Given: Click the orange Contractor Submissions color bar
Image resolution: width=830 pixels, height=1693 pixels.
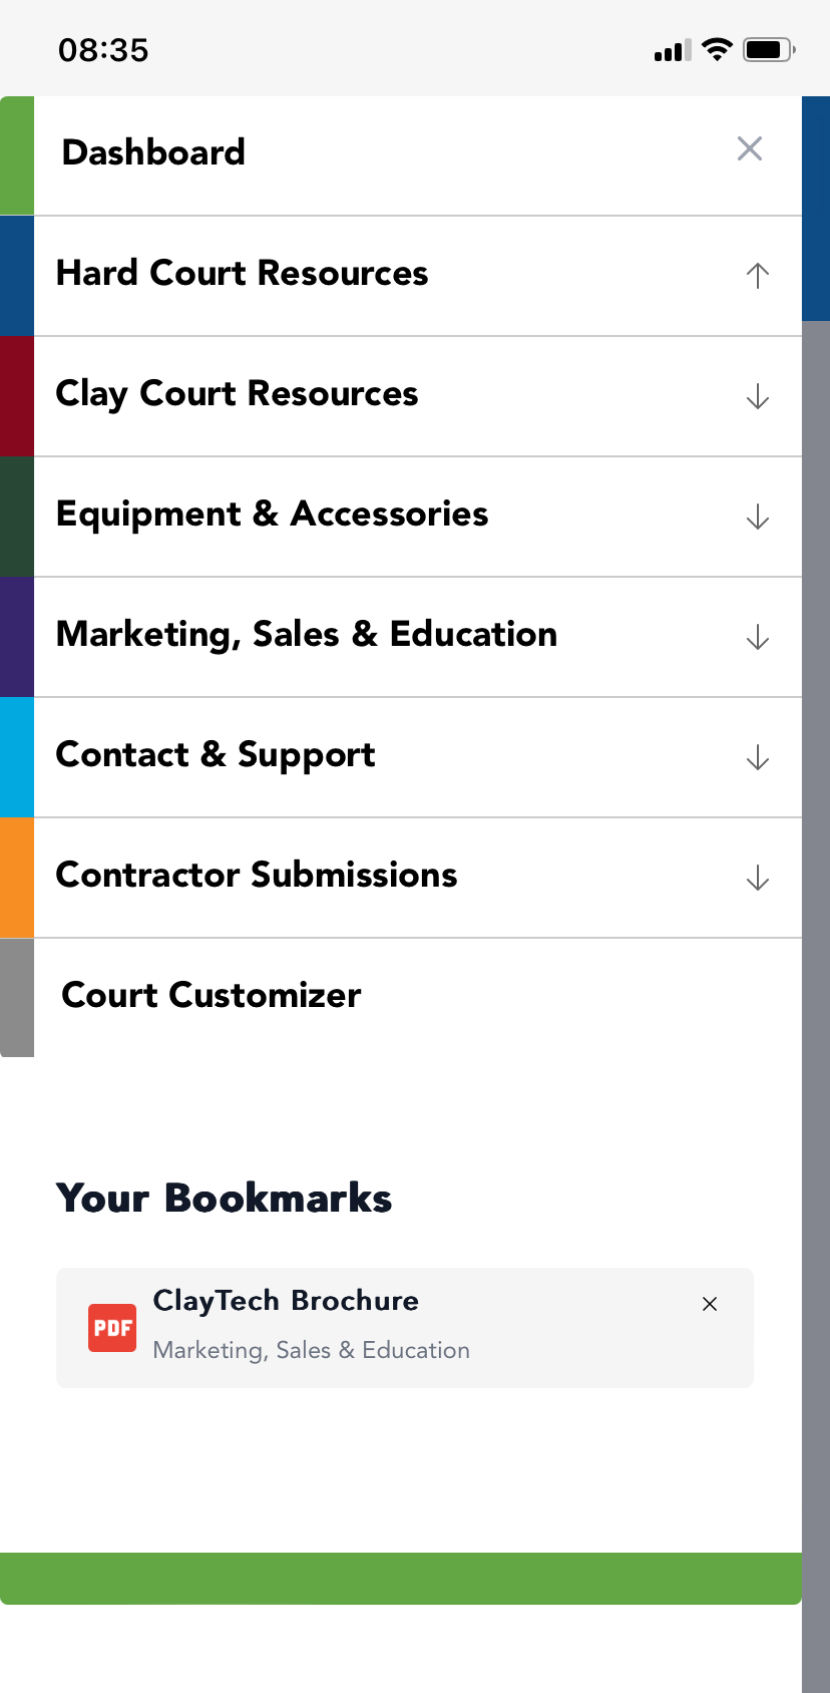Looking at the screenshot, I should [17, 877].
